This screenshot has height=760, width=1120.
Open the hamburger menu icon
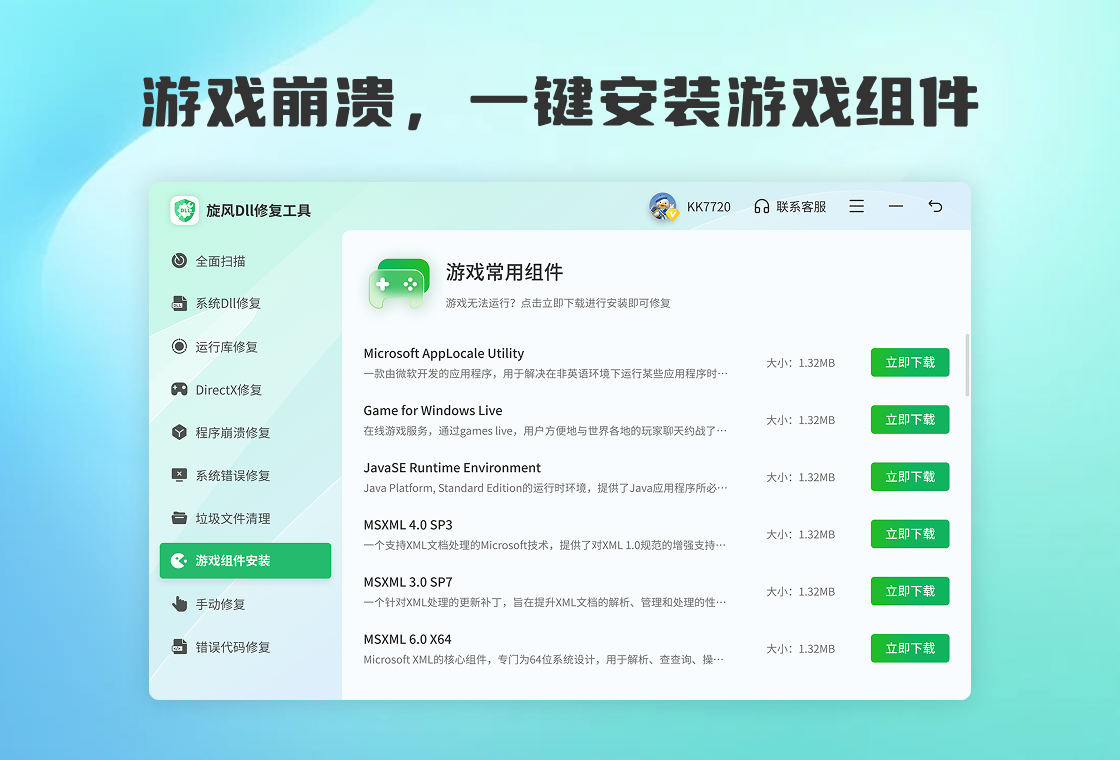pyautogui.click(x=857, y=207)
